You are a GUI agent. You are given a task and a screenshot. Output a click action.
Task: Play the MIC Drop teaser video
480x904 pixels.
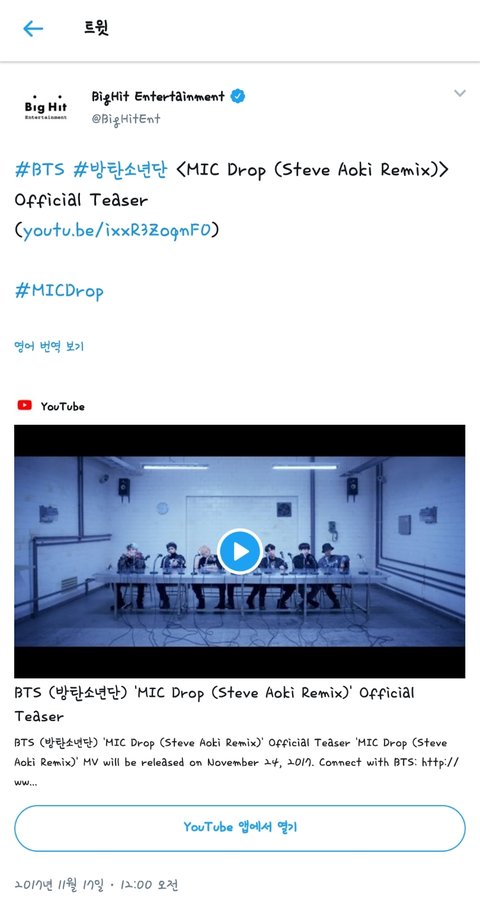pos(240,551)
